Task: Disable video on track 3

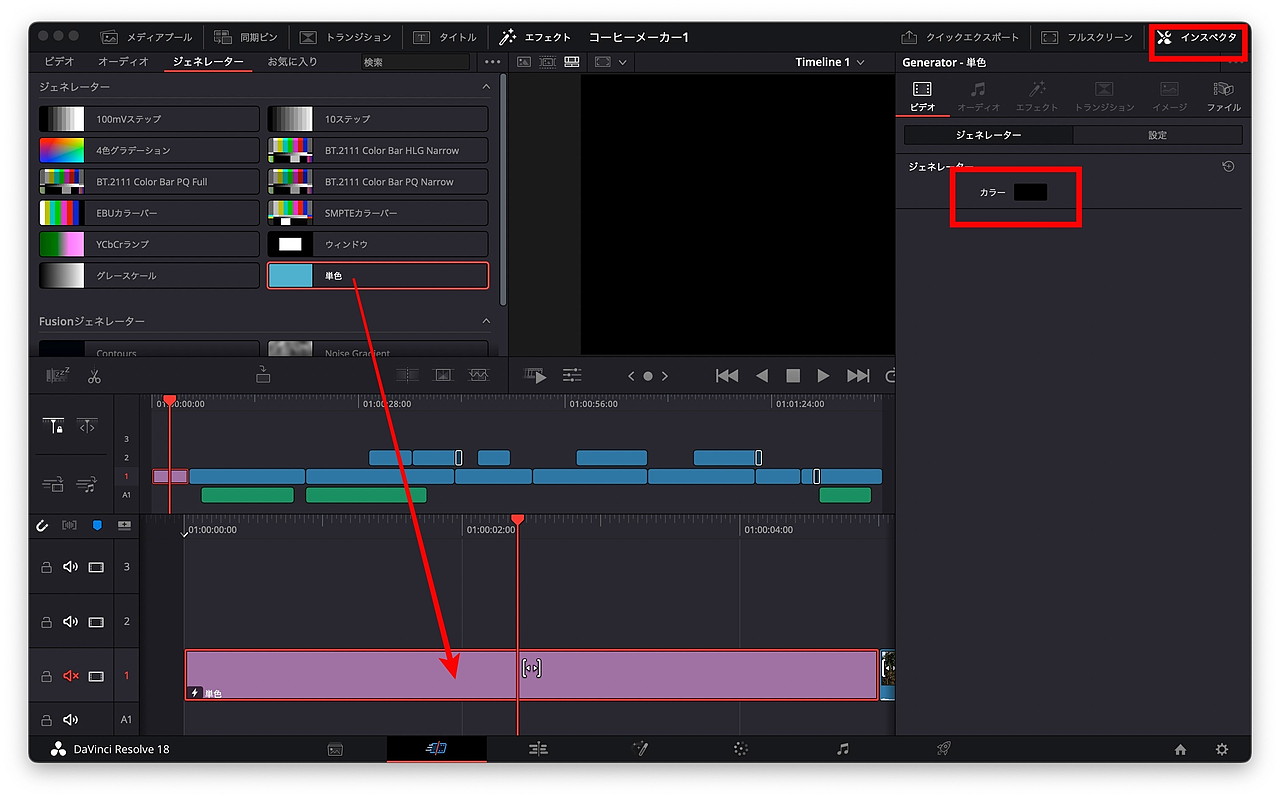Action: tap(96, 567)
